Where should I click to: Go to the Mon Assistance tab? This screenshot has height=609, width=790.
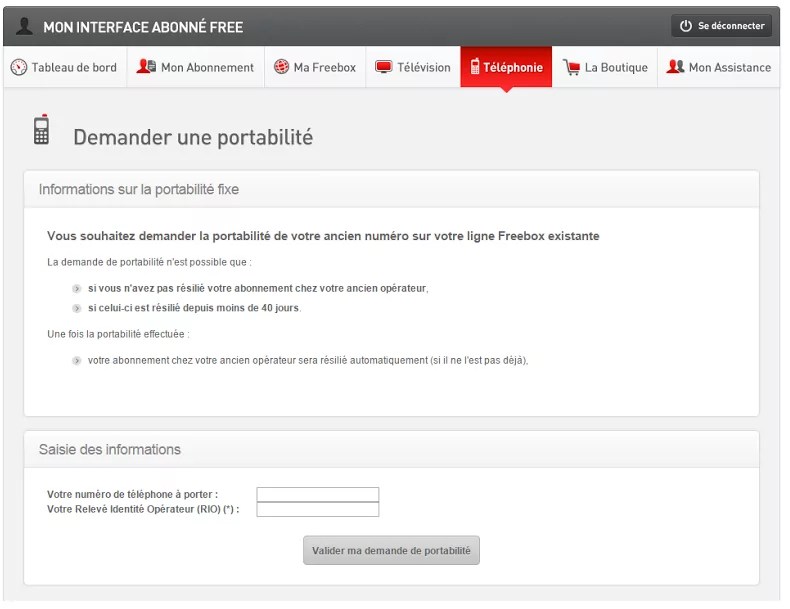point(719,67)
